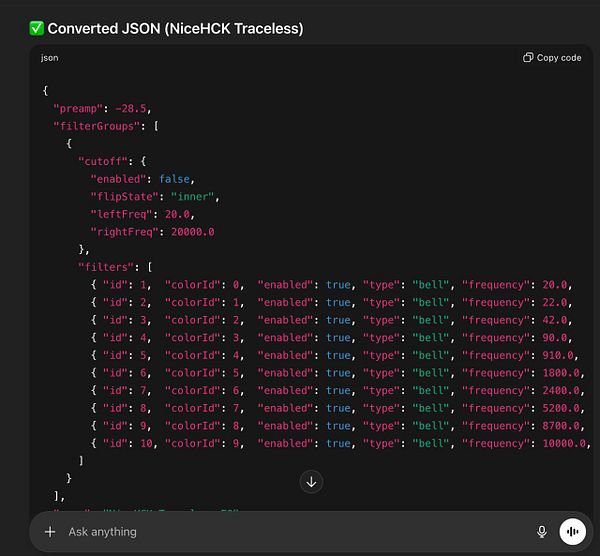Click the frequency value 2400.0
The width and height of the screenshot is (600, 556).
tap(561, 390)
